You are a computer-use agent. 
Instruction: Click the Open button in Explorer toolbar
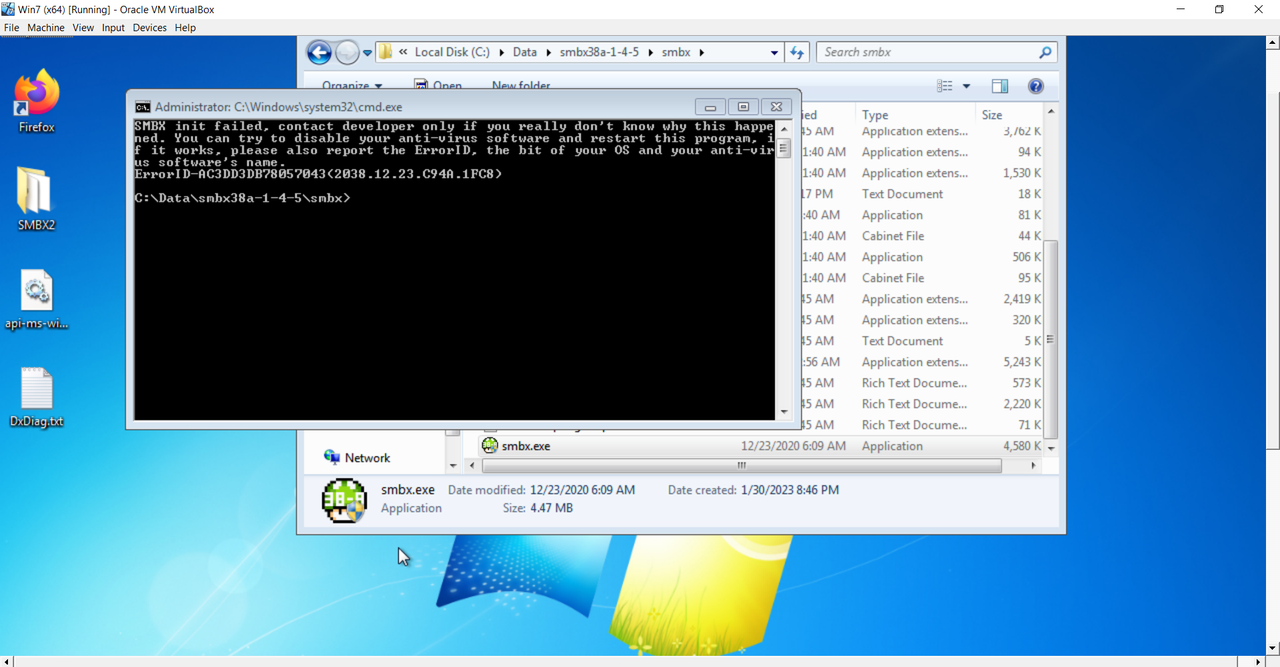(438, 86)
